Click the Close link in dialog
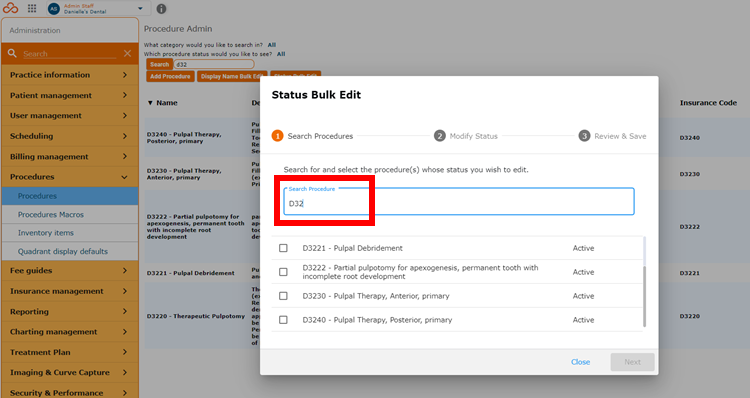750x398 pixels. 580,362
